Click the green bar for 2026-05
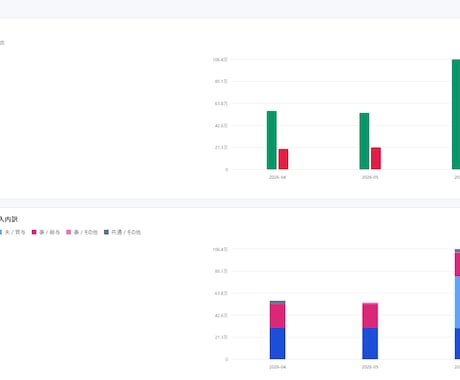 364,141
